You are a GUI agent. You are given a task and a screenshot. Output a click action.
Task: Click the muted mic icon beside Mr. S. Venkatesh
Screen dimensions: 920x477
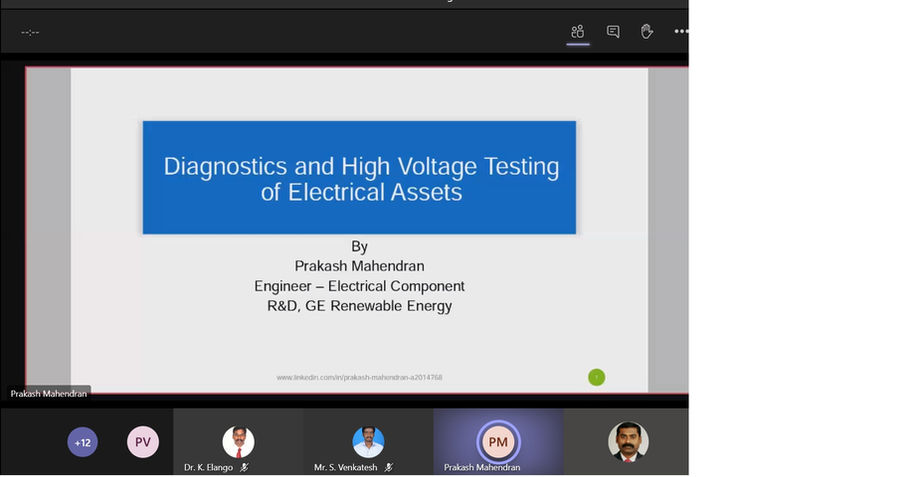click(x=388, y=467)
